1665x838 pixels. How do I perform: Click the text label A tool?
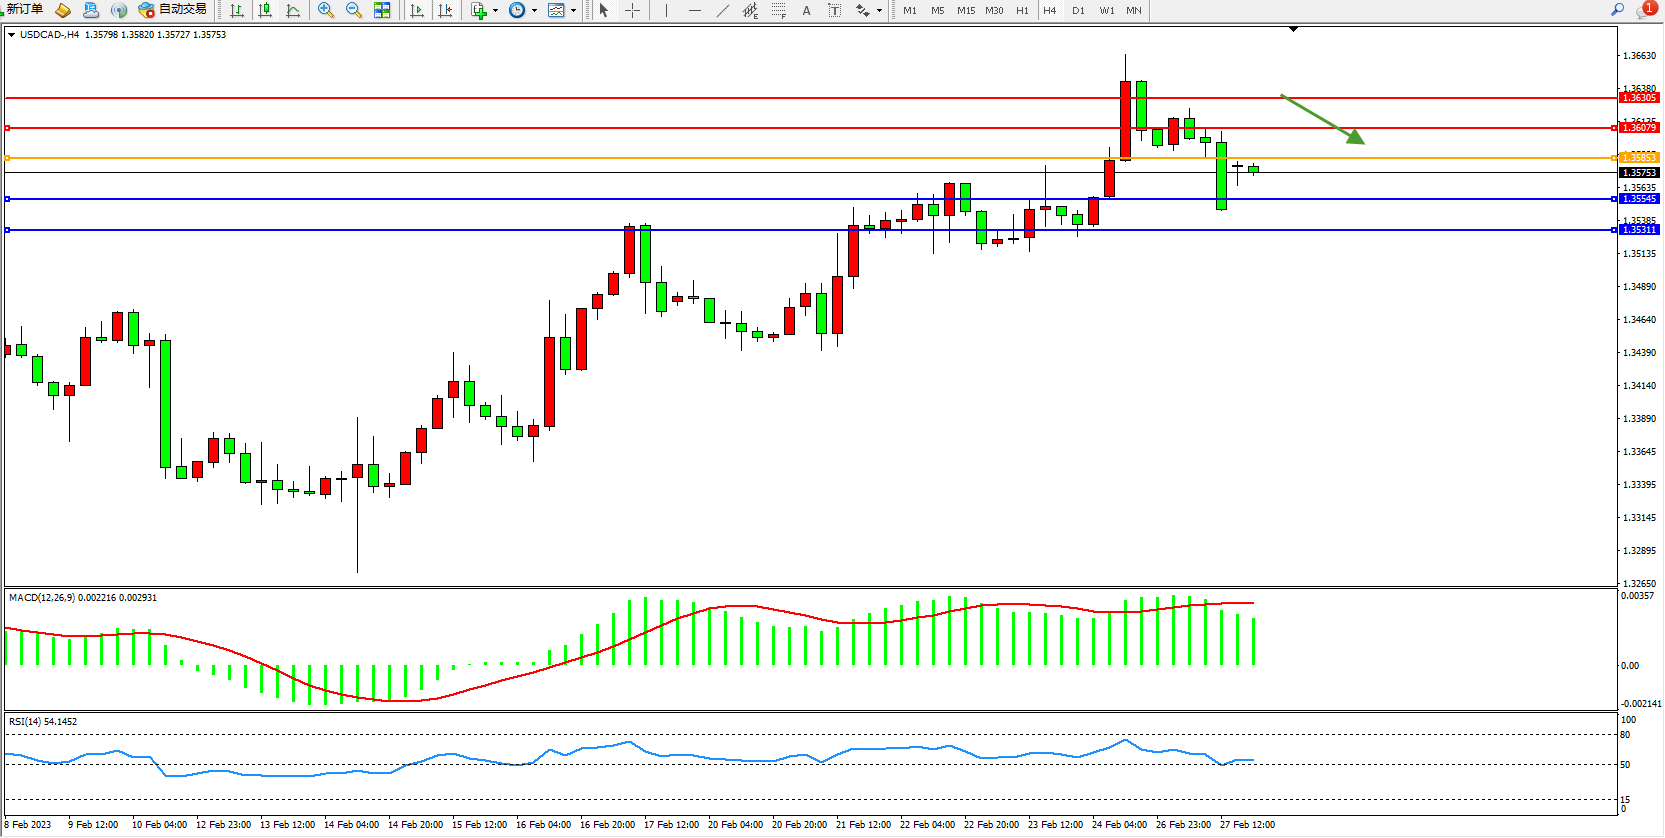806,10
